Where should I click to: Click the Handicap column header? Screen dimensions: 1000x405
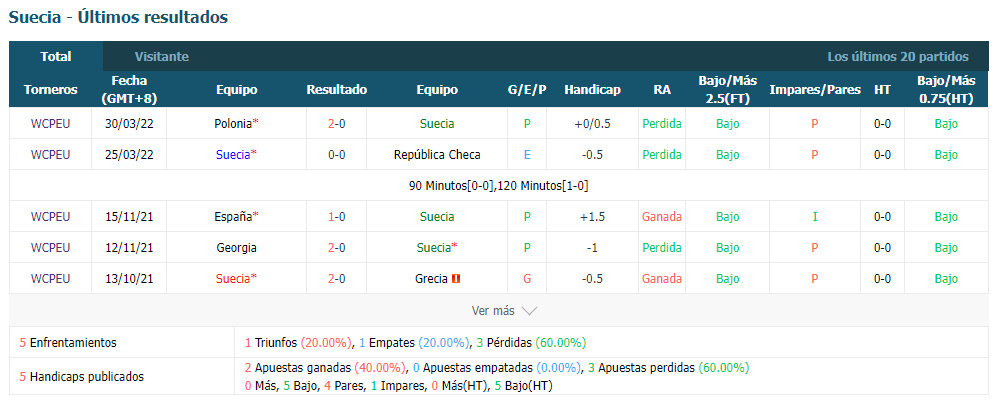pyautogui.click(x=592, y=90)
